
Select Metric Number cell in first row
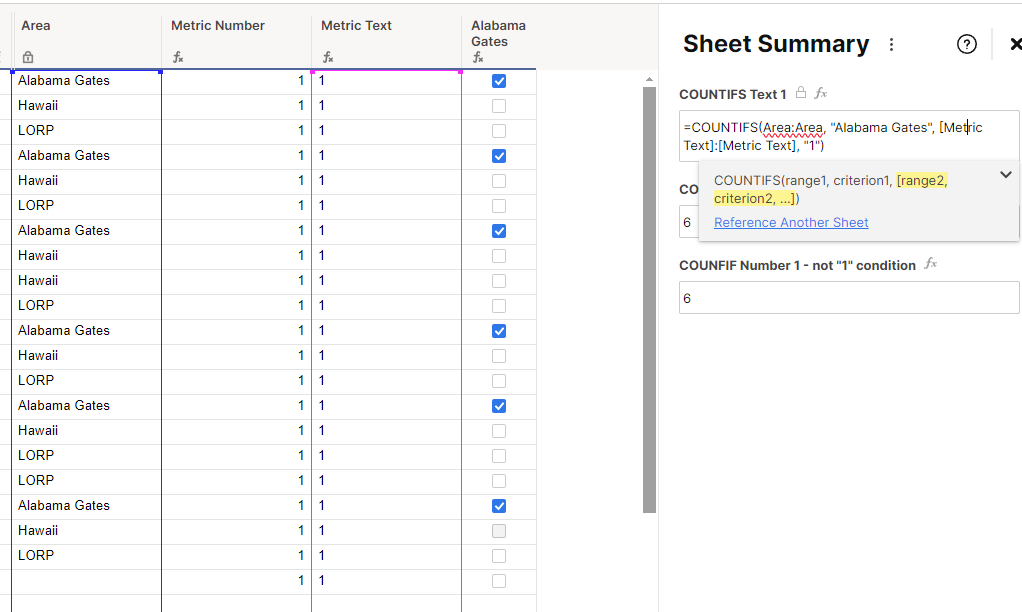237,81
